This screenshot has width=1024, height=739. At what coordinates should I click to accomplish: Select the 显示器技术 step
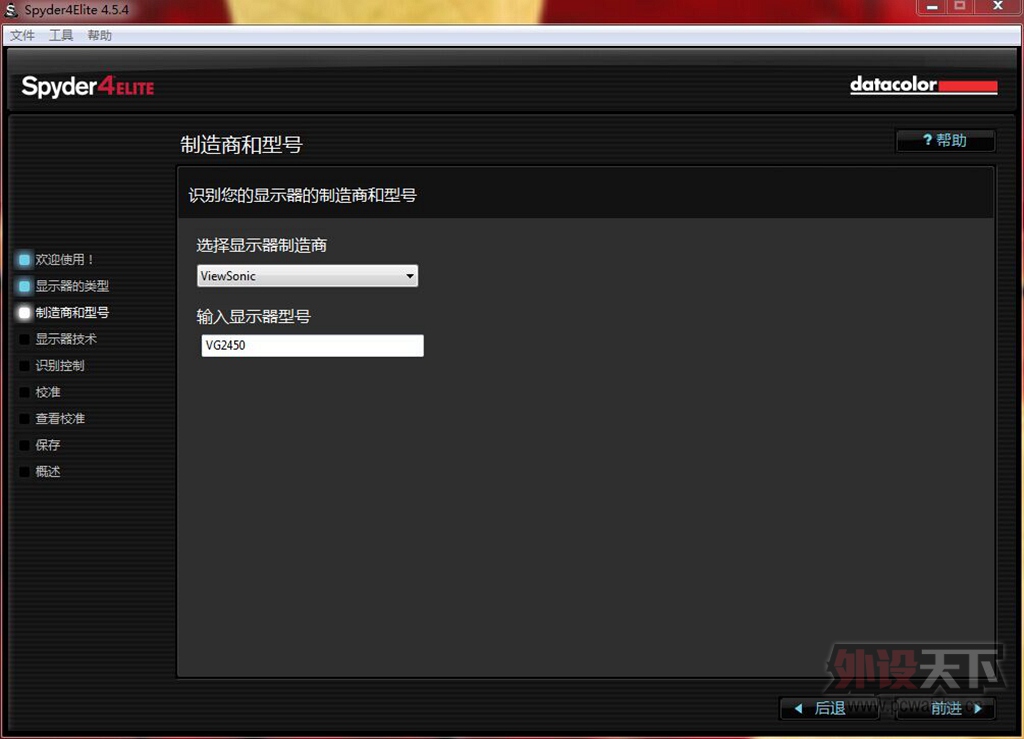[58, 339]
